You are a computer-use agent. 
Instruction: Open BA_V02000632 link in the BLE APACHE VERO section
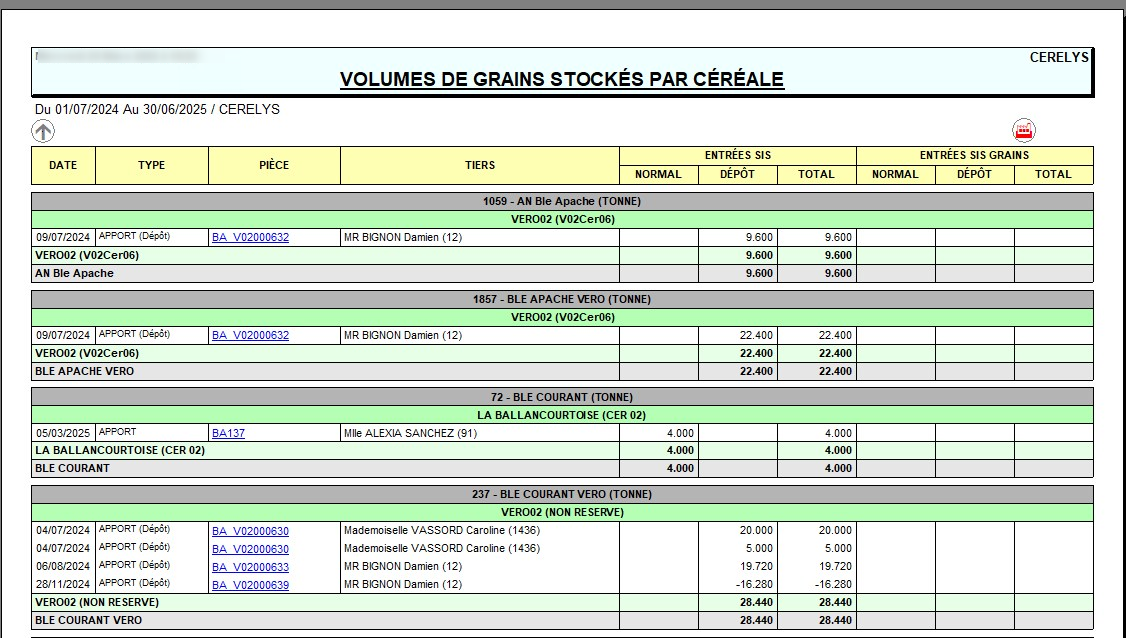pos(250,335)
